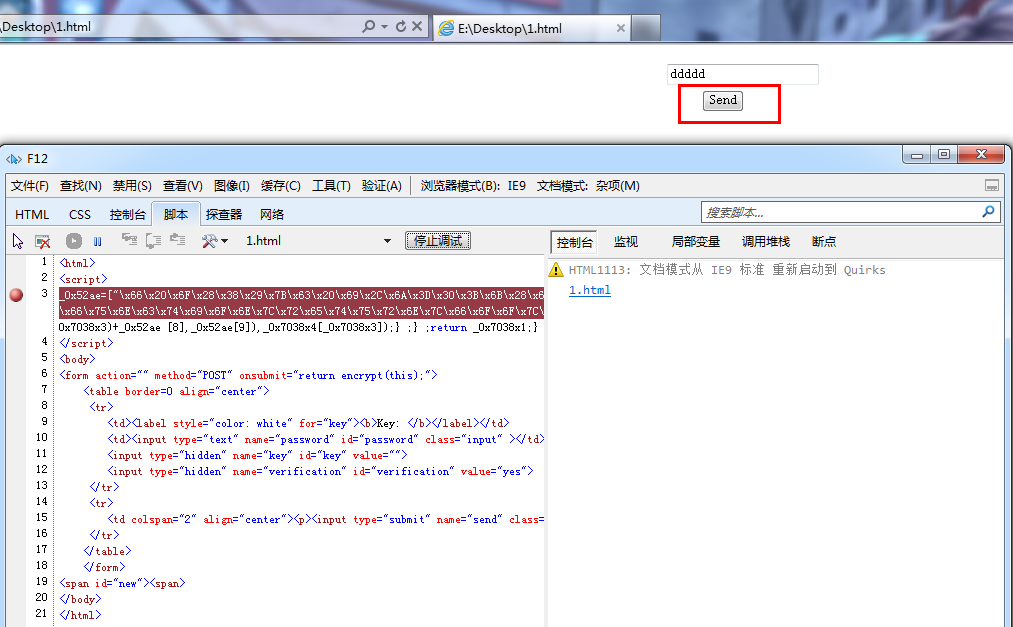Minimize the F12 developer tools window
The image size is (1013, 627).
coord(916,155)
